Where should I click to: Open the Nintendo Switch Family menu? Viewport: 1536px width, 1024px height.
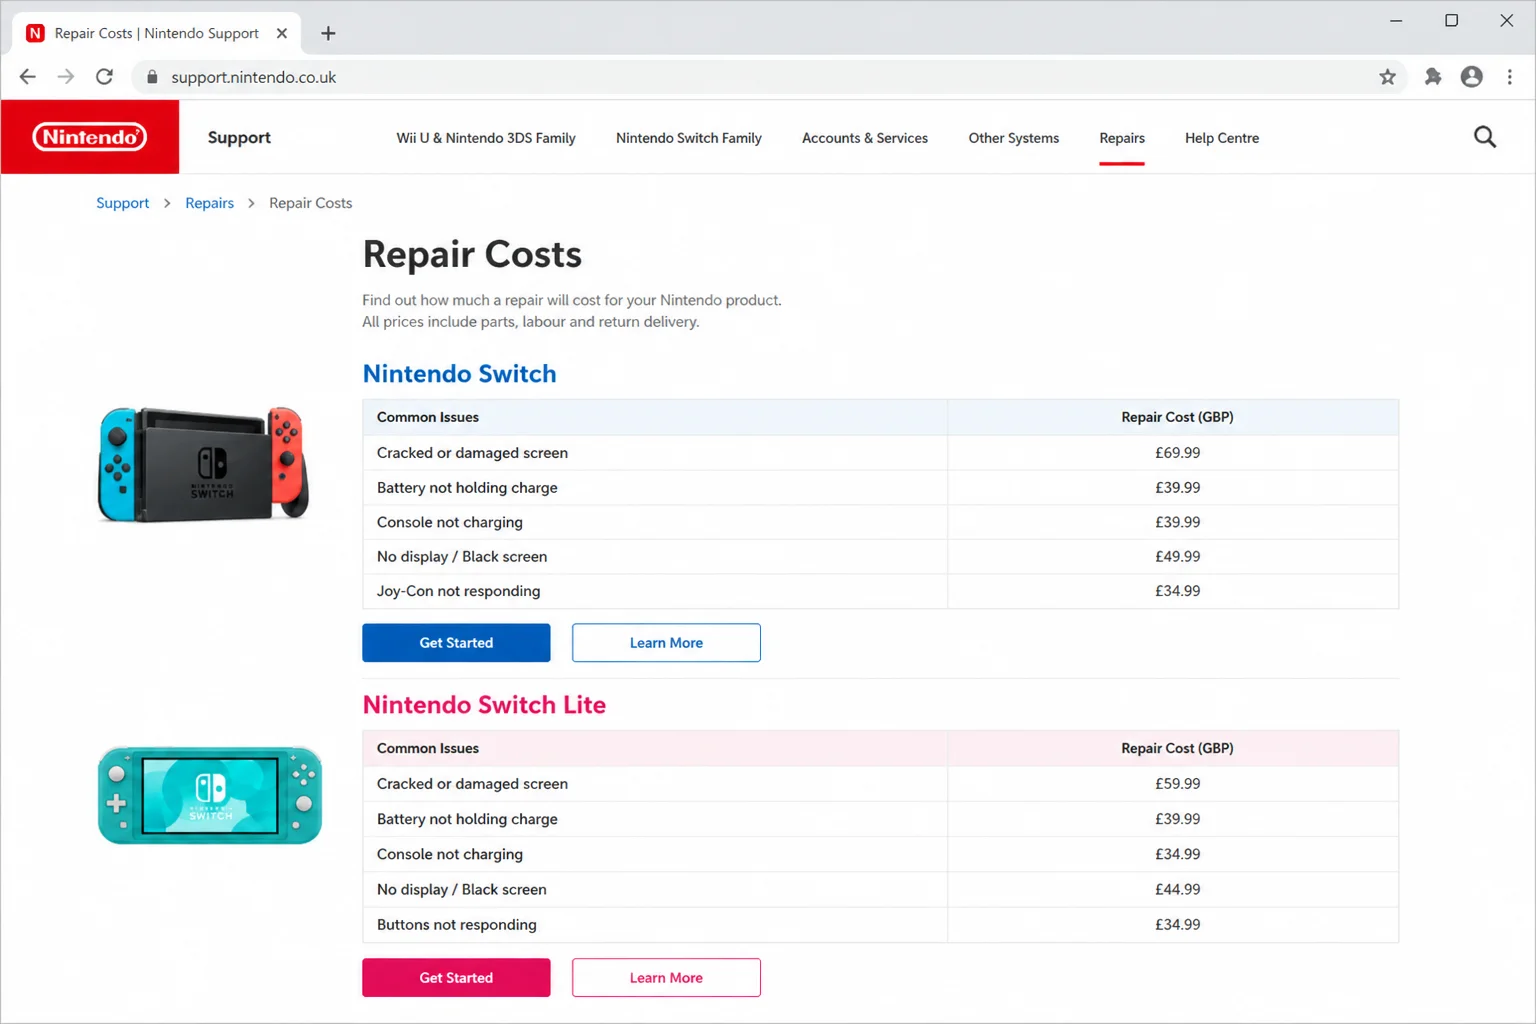pyautogui.click(x=689, y=138)
